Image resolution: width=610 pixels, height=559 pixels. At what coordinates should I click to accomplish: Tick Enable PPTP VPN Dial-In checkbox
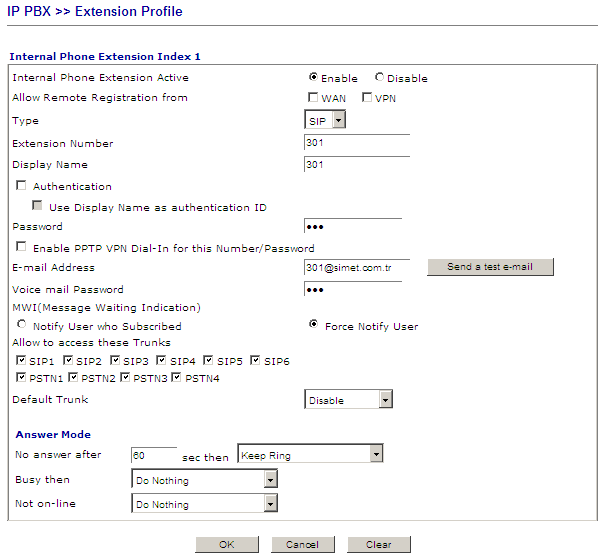pos(21,248)
